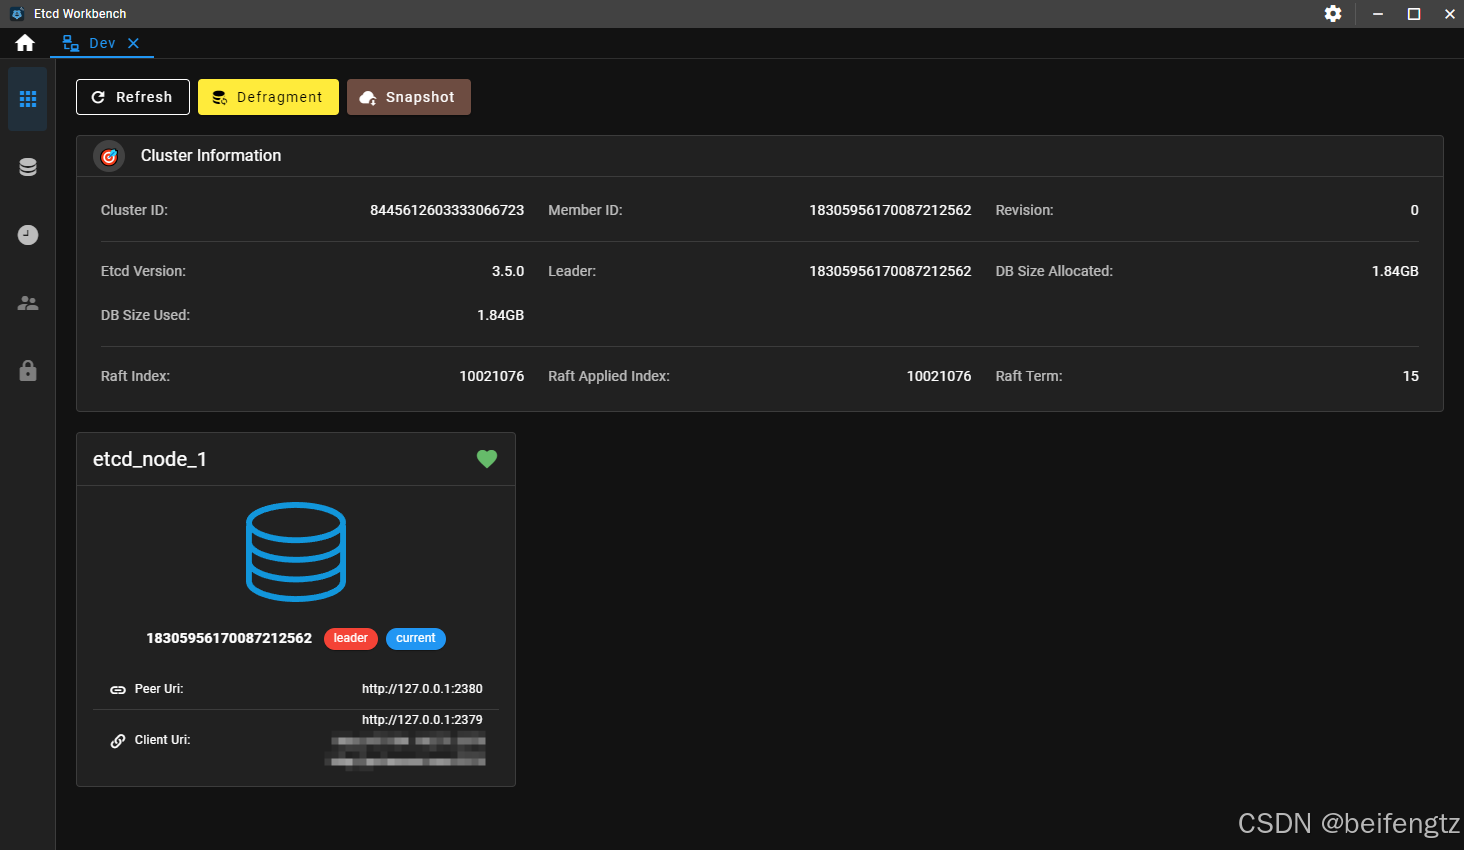Select the Cluster ID value 8445612603333066723
Image resolution: width=1464 pixels, height=850 pixels.
tap(447, 210)
